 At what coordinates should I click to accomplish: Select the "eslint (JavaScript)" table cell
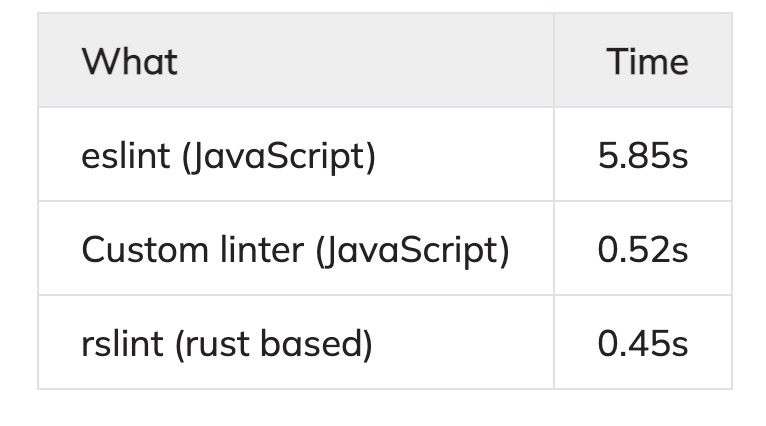228,157
